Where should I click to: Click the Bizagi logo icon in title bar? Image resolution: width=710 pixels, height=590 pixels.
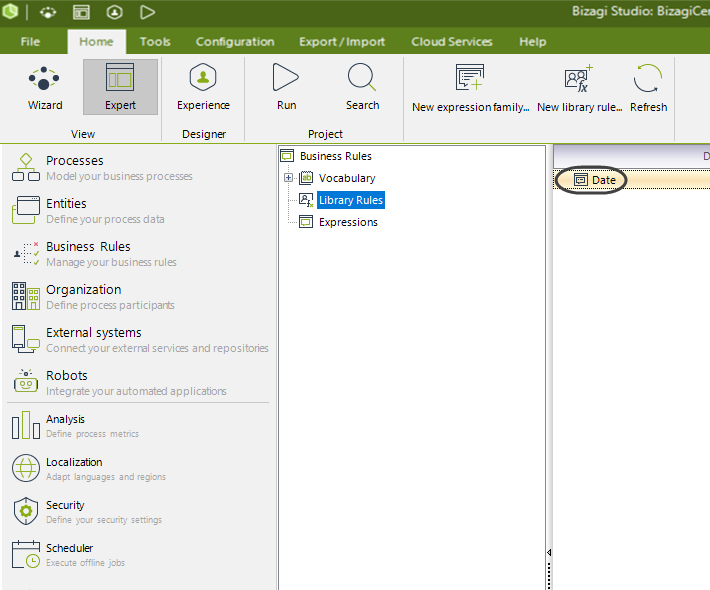(10, 11)
